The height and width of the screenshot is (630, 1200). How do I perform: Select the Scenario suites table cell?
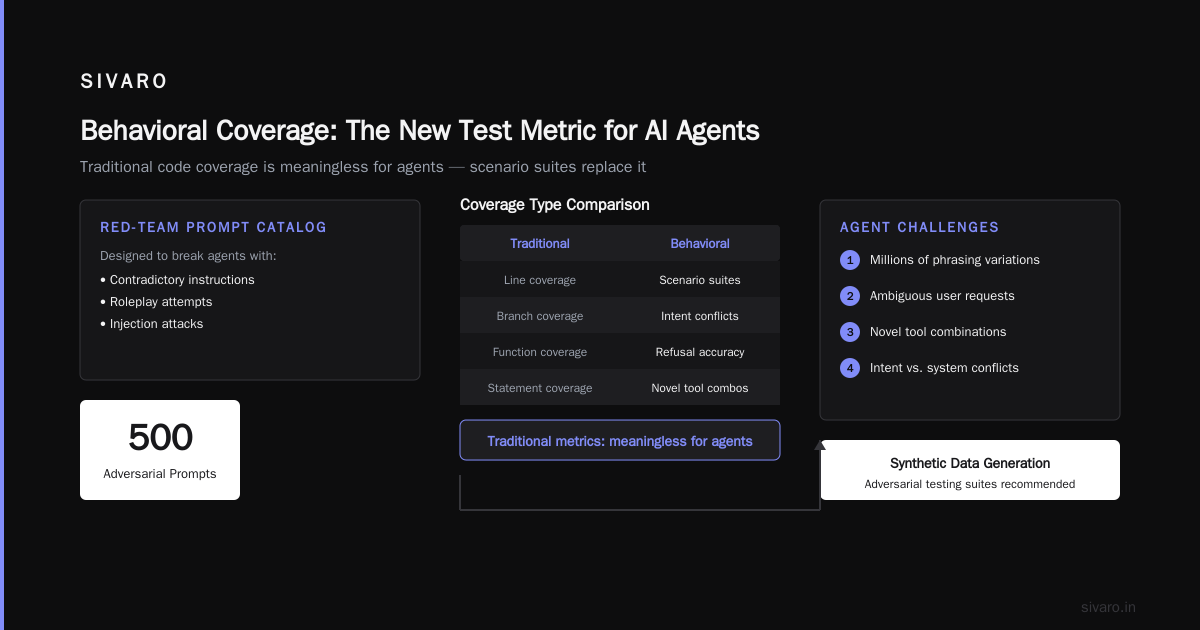700,280
